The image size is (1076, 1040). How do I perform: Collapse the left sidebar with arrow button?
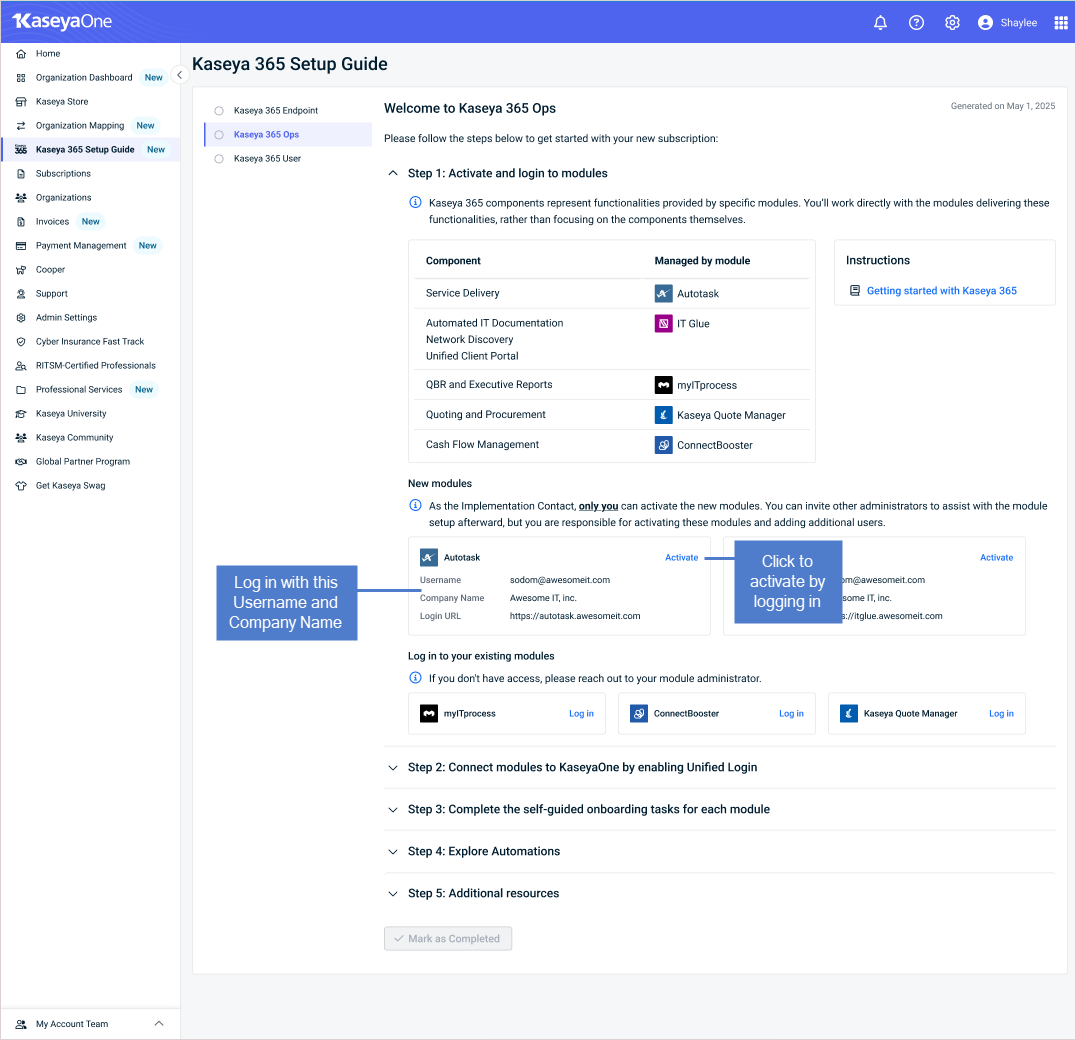pos(179,75)
